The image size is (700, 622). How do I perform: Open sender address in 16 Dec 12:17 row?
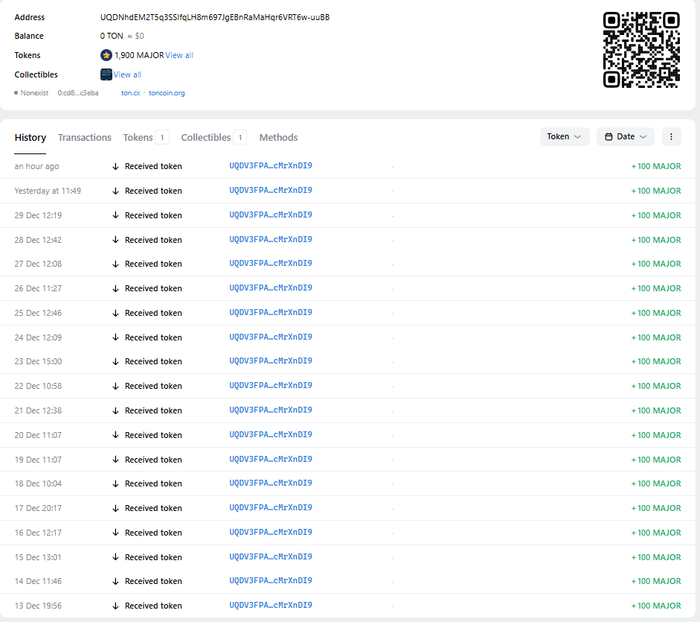[271, 532]
